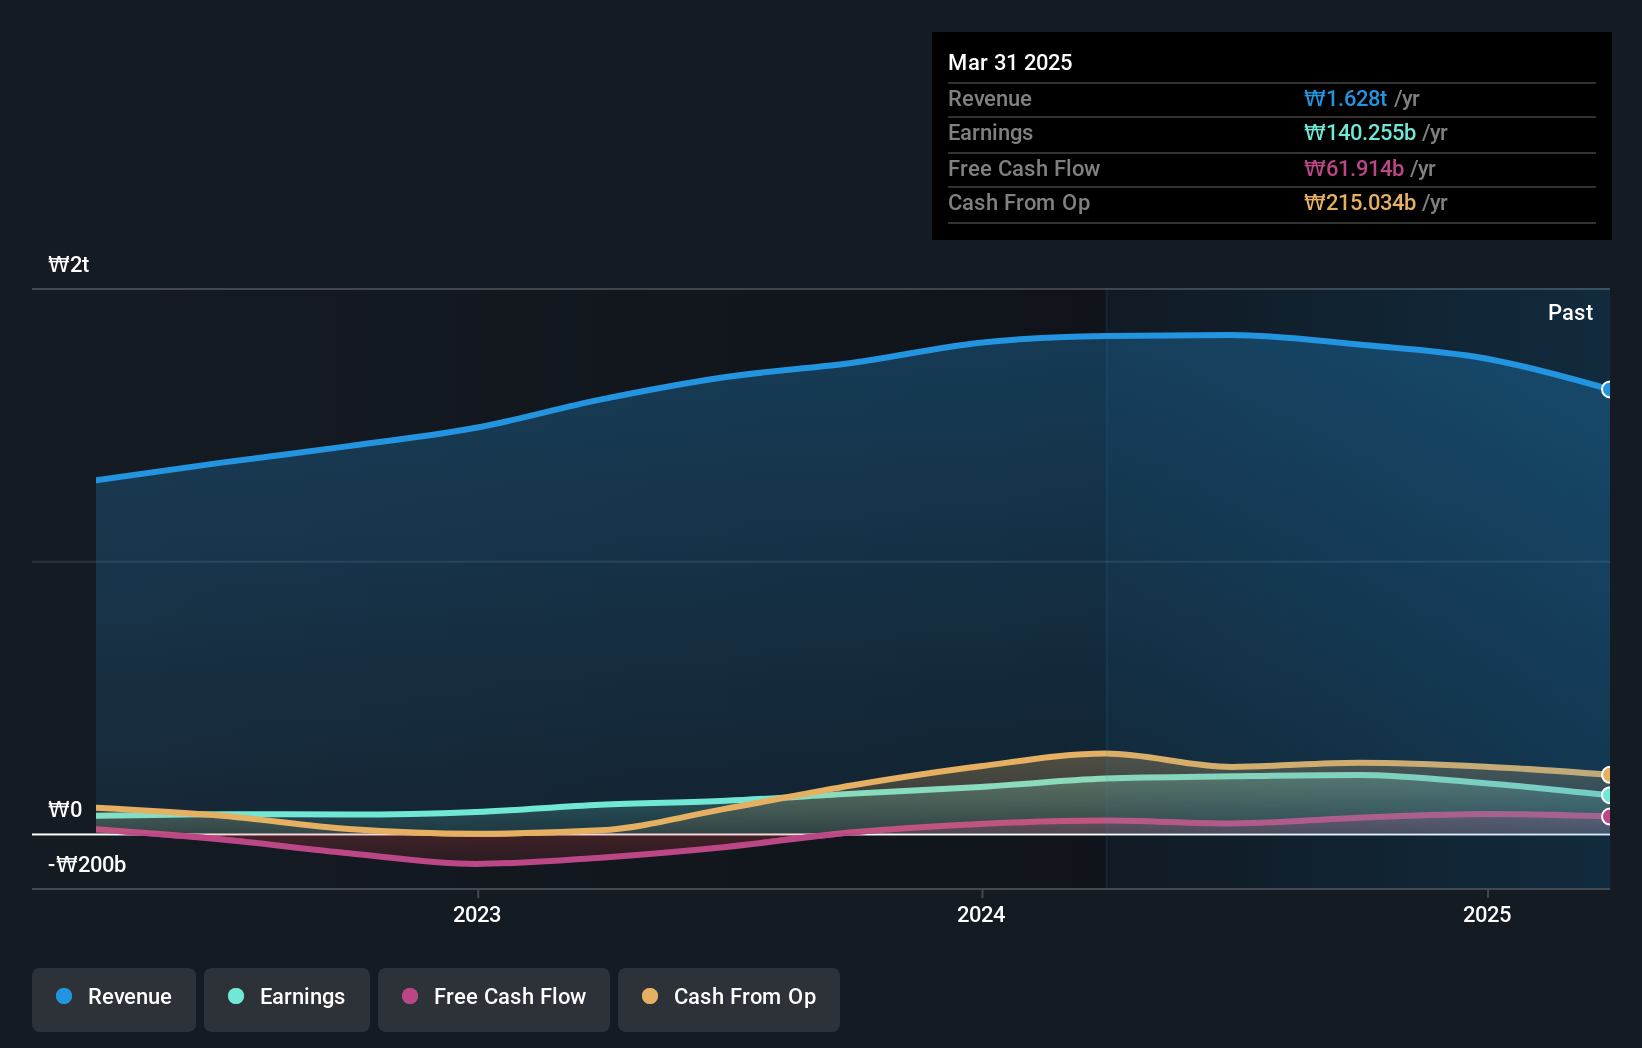The image size is (1642, 1048).
Task: Click the -₩200b y-axis label
Action: pos(87,864)
